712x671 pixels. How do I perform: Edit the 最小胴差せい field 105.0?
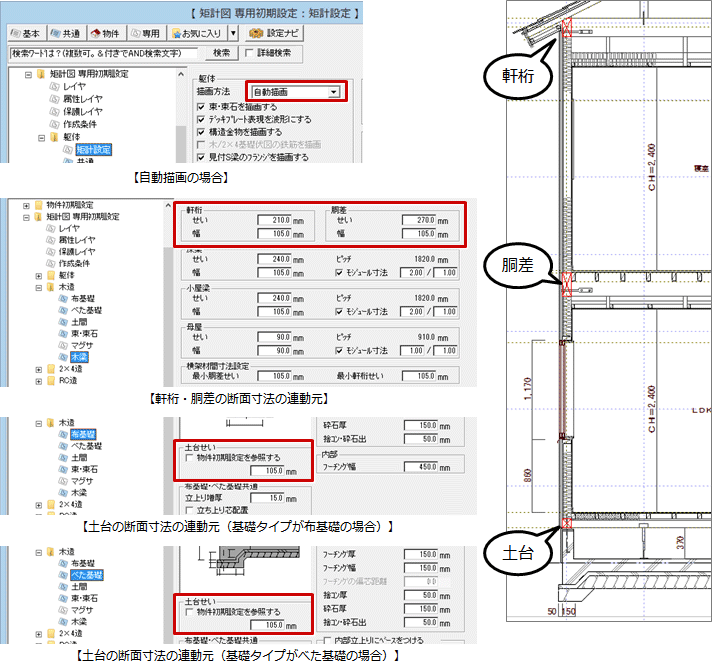[x=274, y=376]
